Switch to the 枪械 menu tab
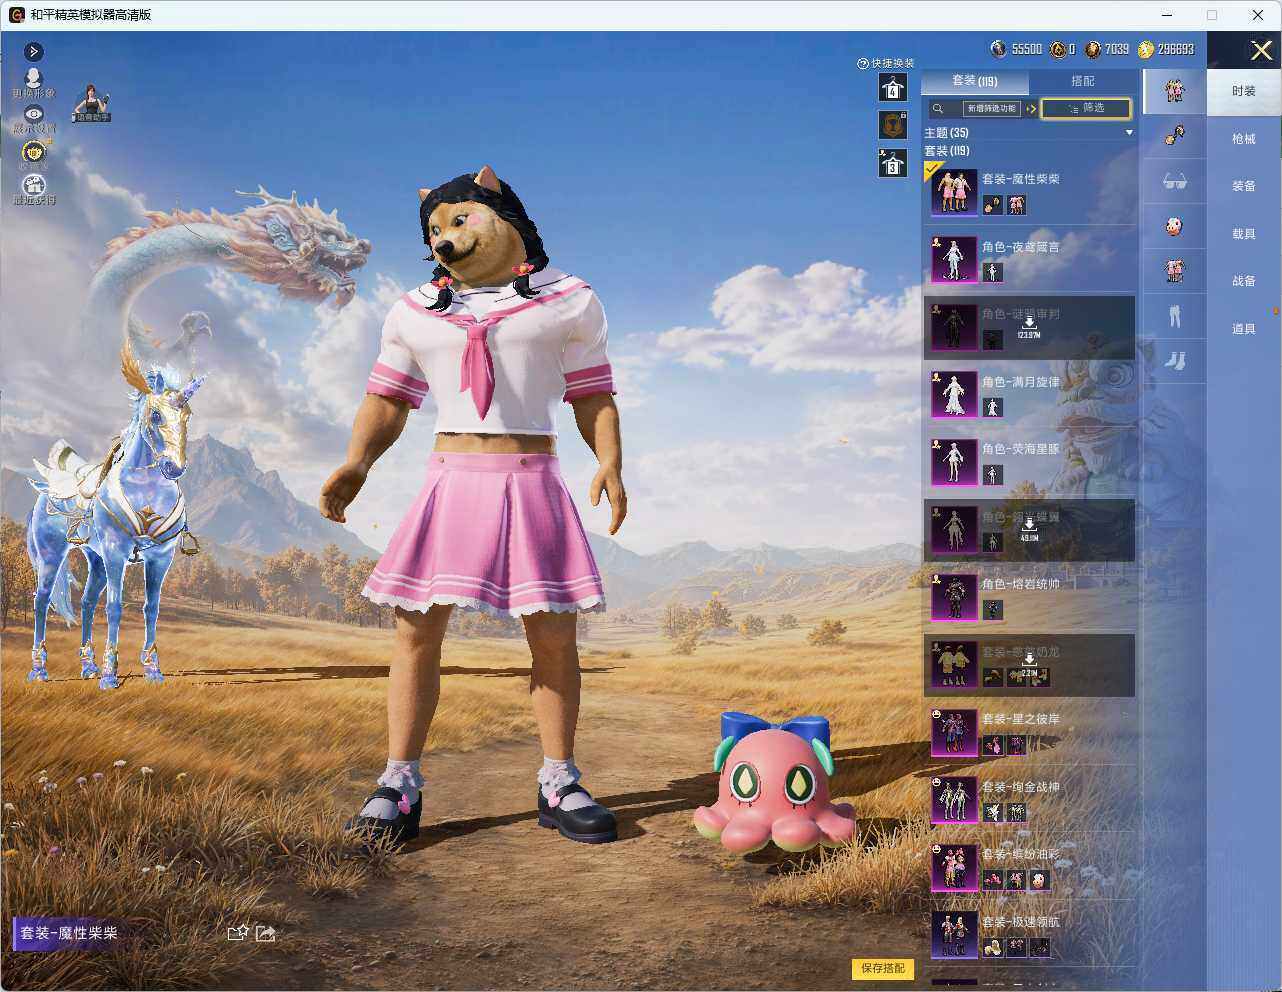 [1244, 139]
